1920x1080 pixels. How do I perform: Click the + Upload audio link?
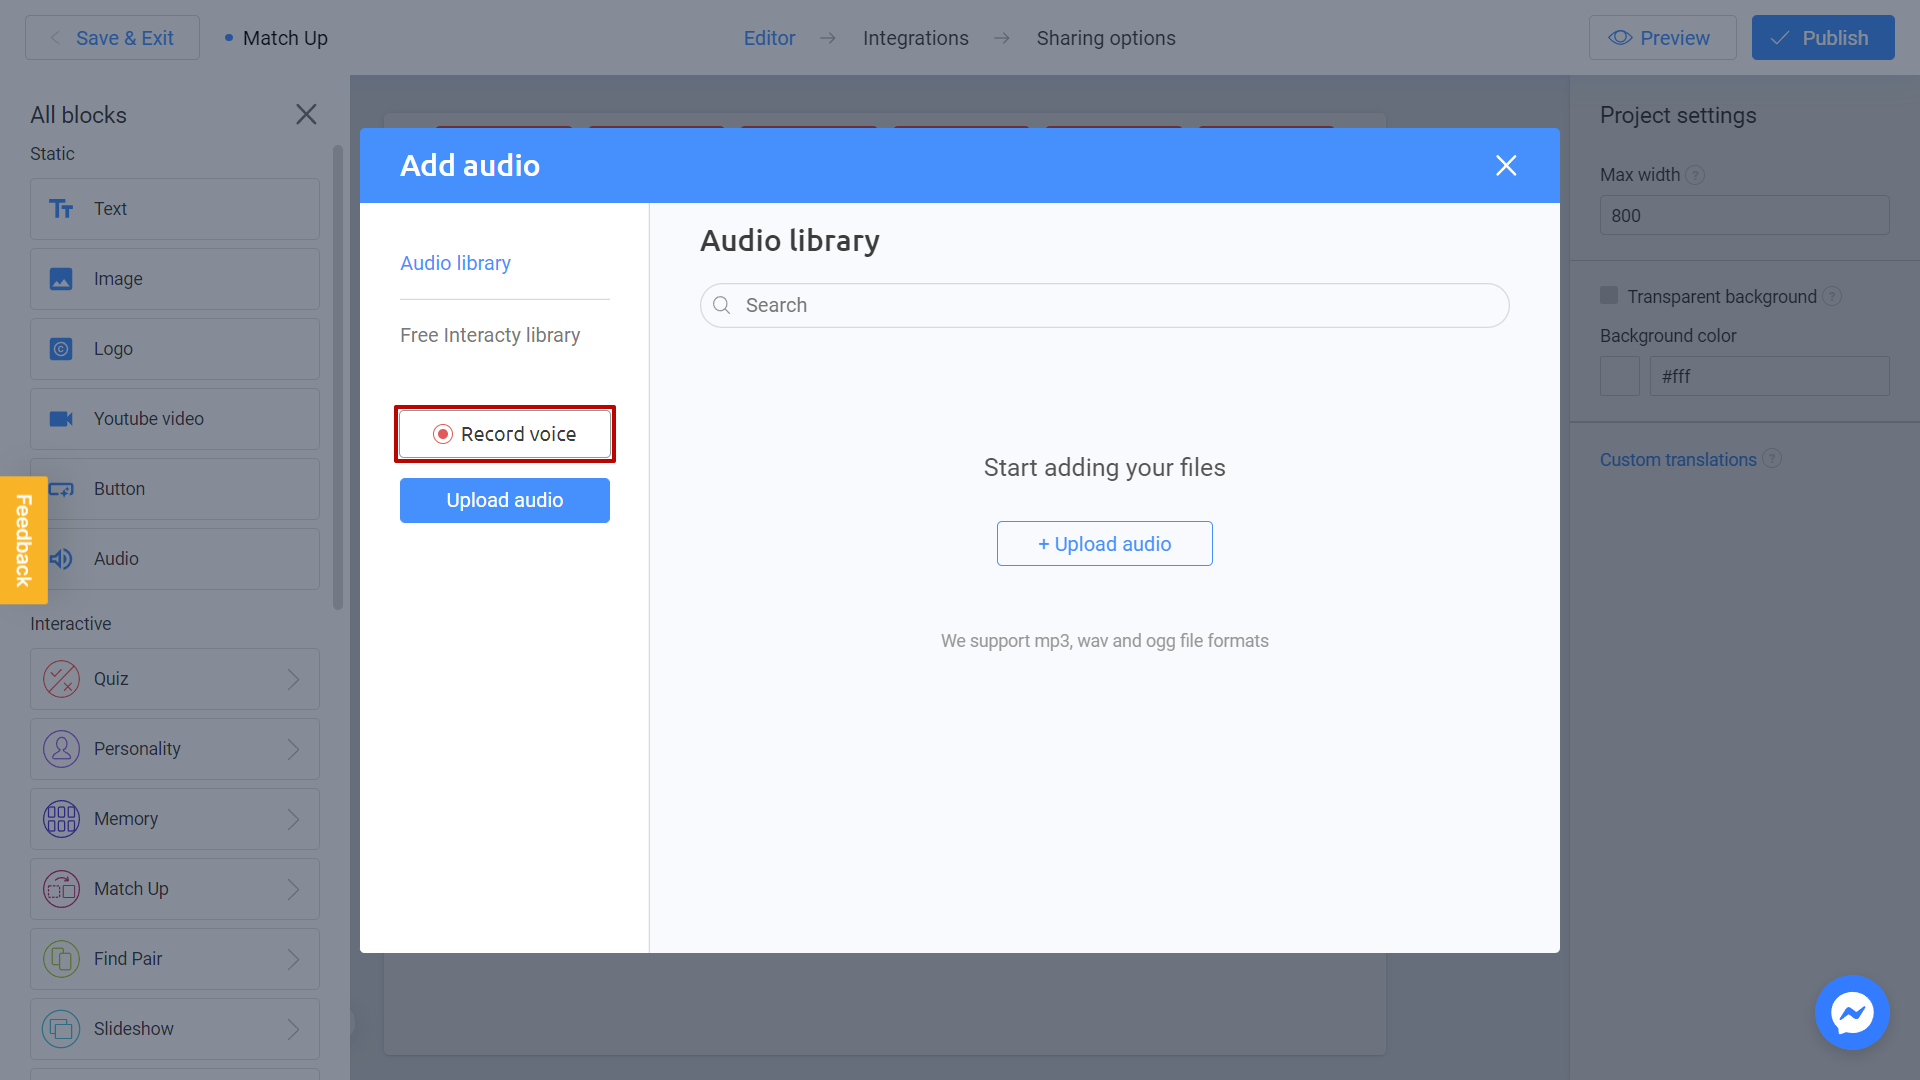click(1104, 543)
